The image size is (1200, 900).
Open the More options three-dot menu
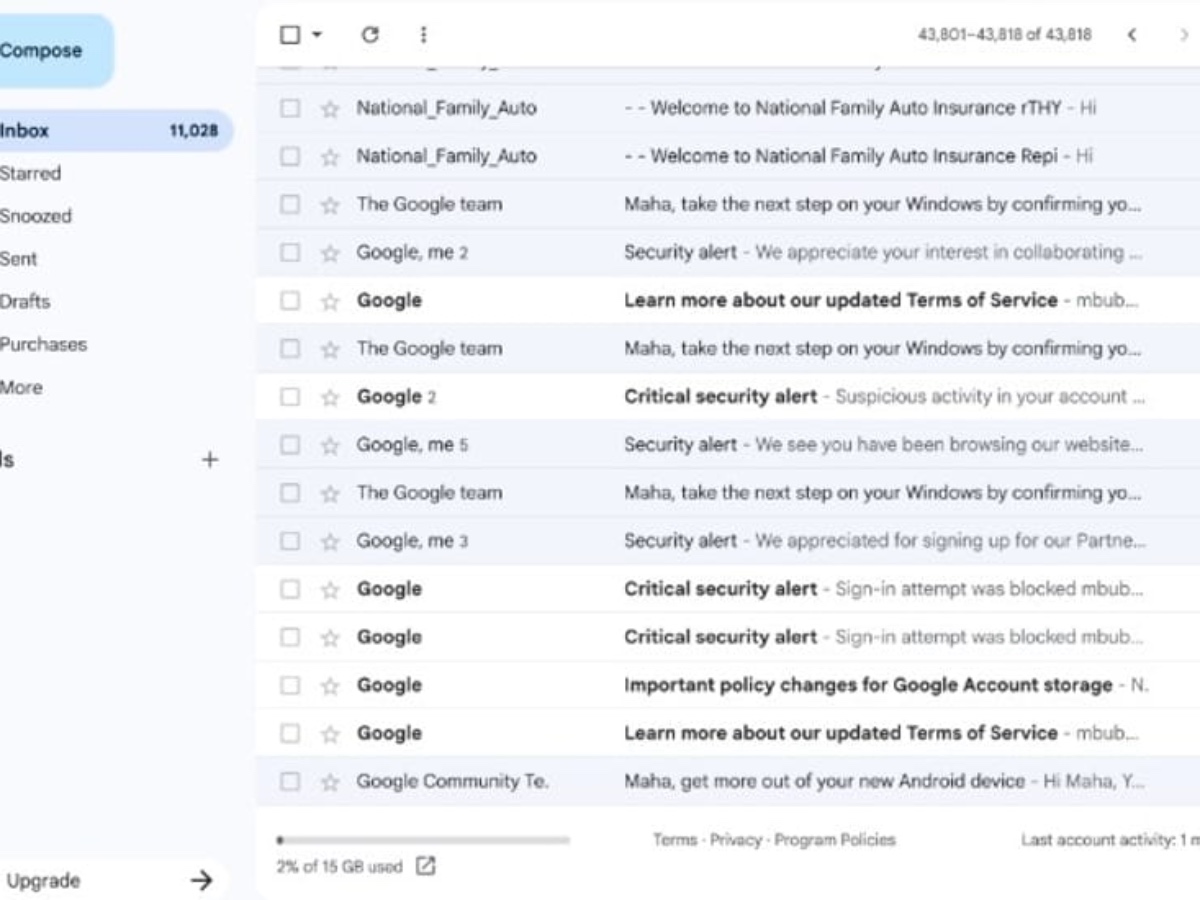point(423,35)
